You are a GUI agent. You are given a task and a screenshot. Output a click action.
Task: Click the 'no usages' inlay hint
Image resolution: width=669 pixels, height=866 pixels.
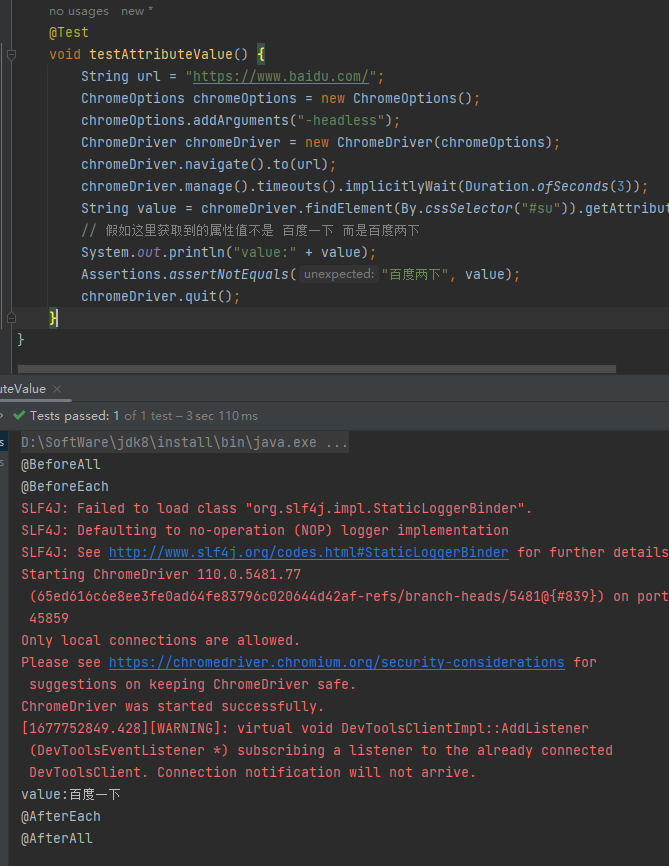(x=79, y=11)
